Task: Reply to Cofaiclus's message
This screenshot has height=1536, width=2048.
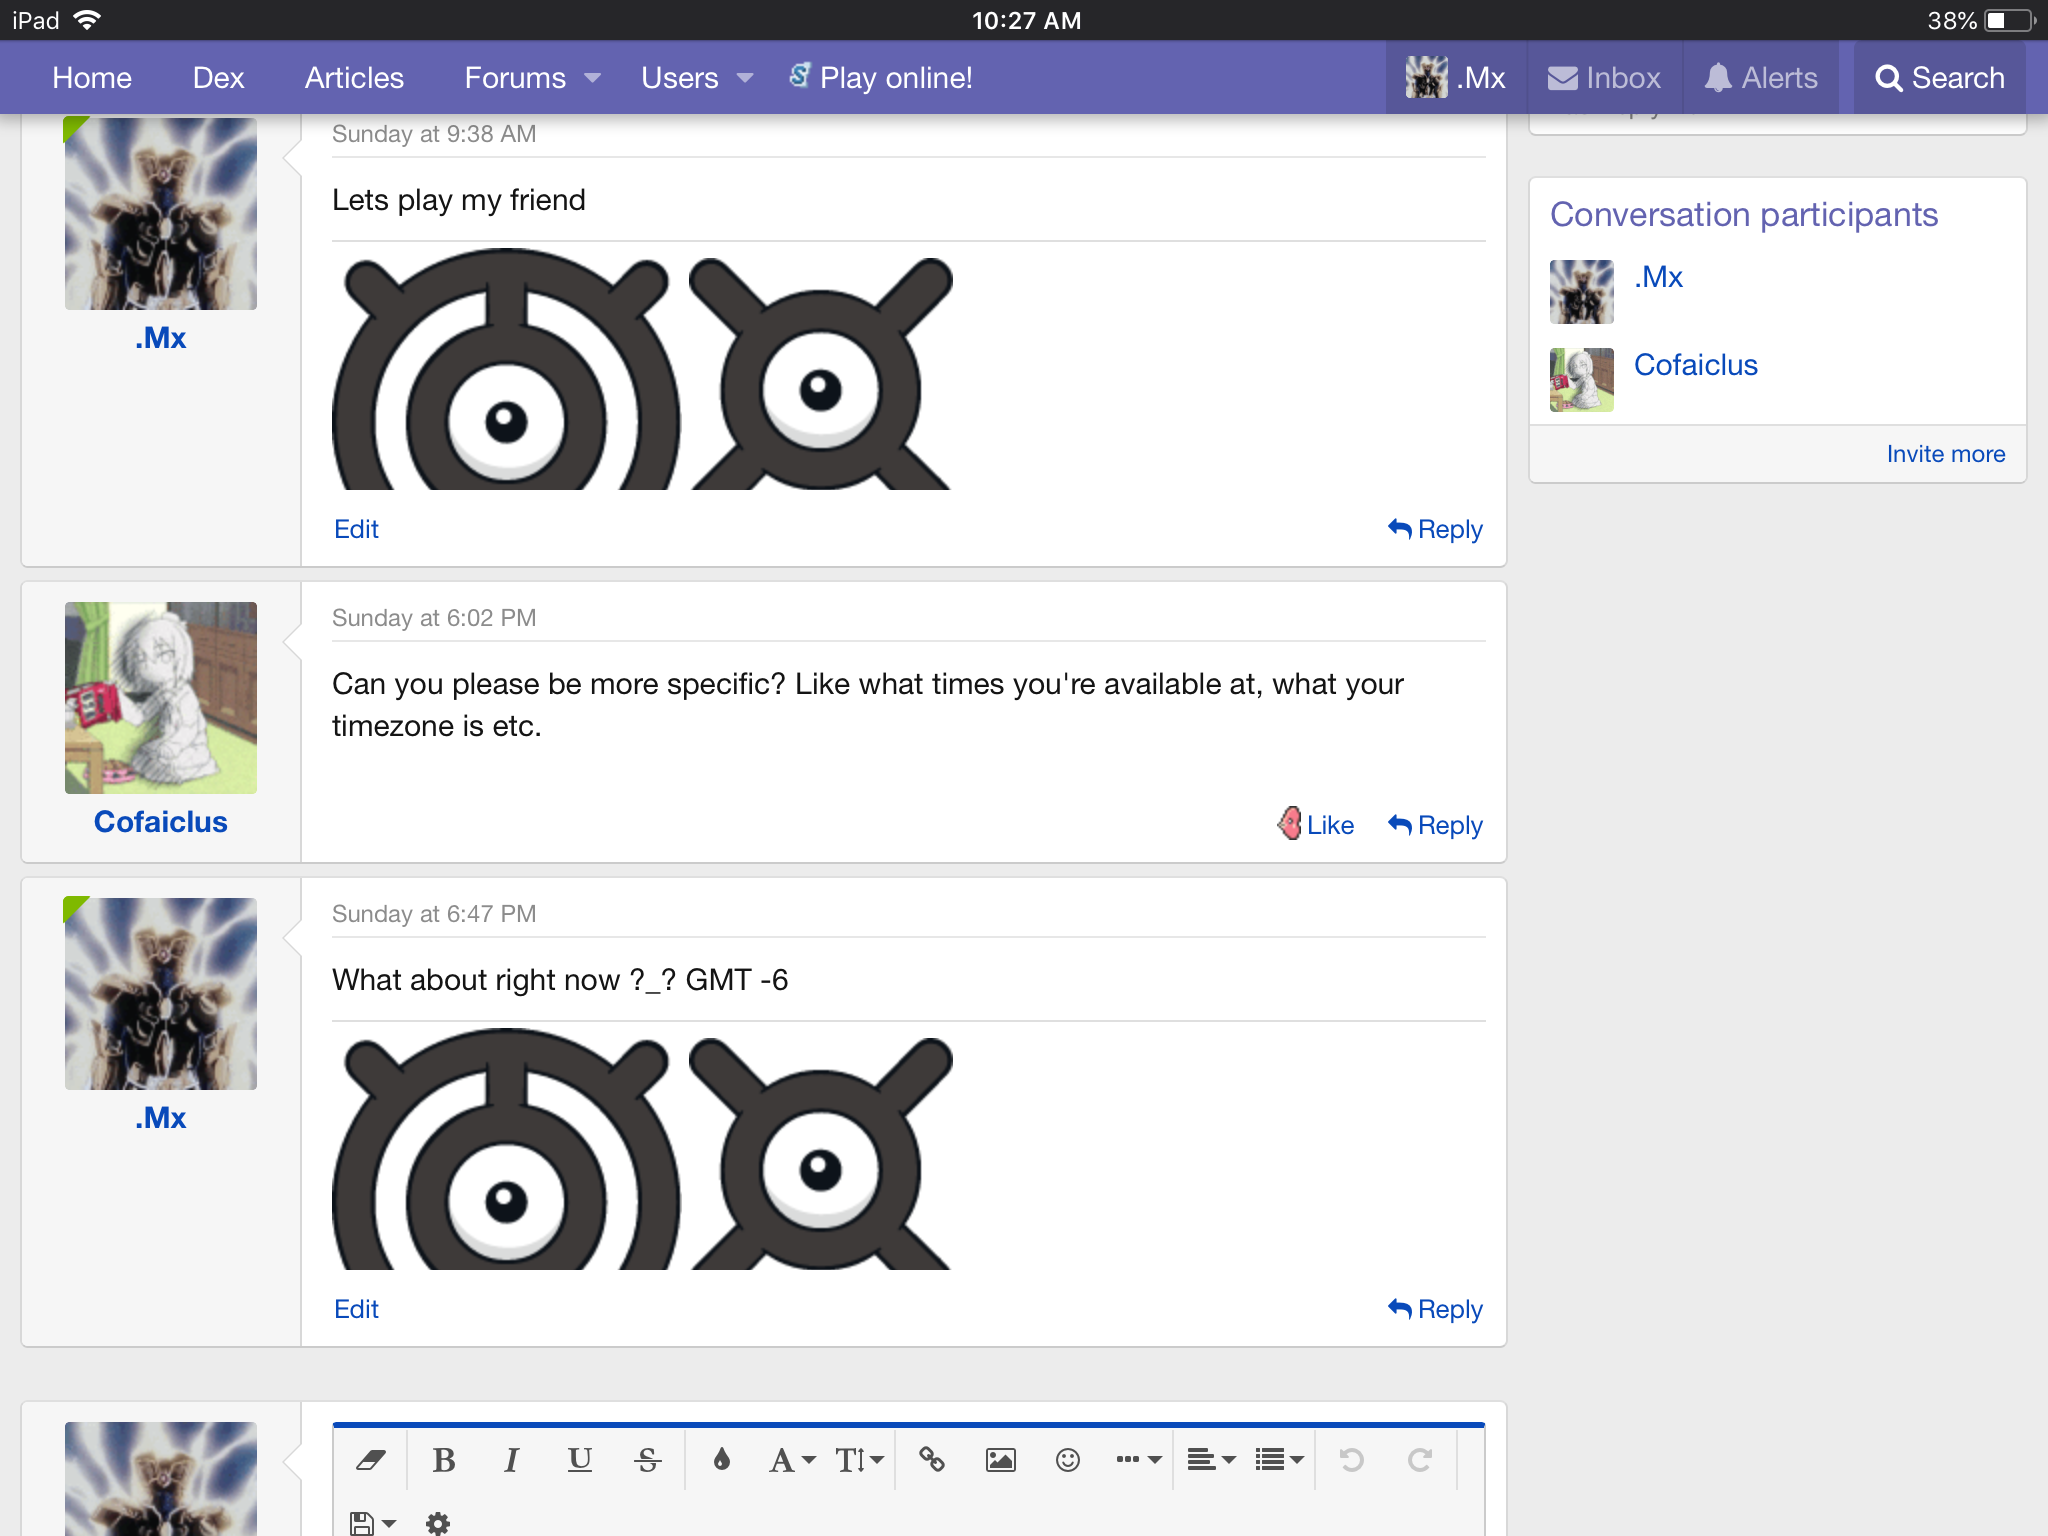Action: click(1435, 825)
